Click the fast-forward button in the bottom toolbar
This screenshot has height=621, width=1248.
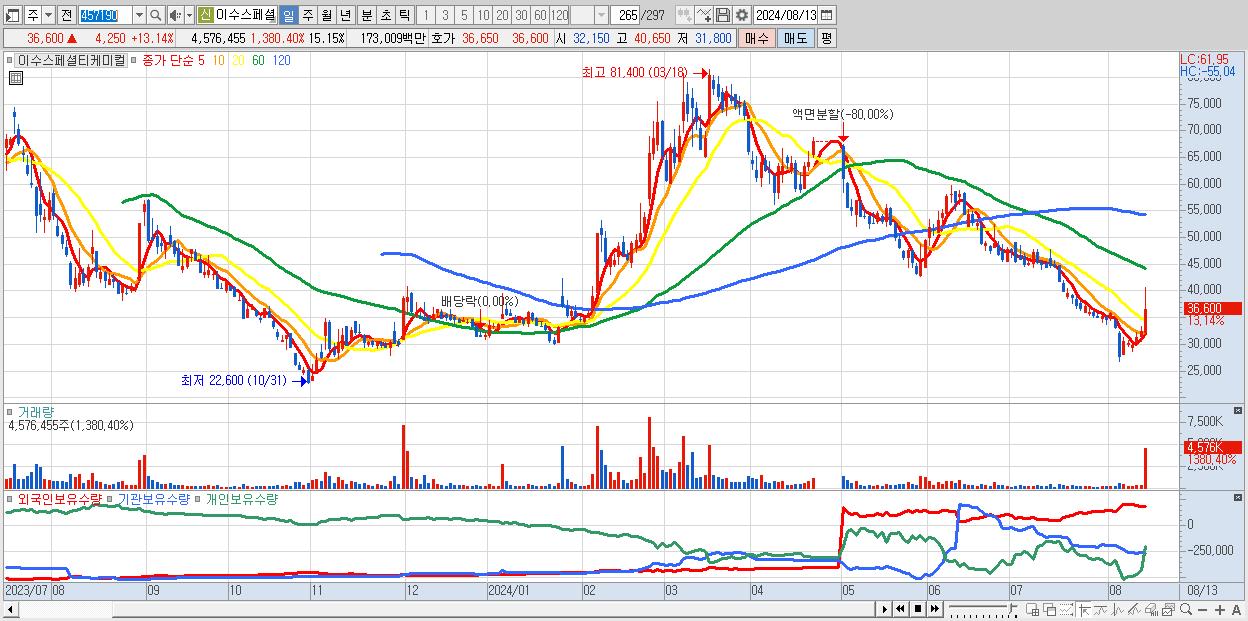[x=934, y=609]
